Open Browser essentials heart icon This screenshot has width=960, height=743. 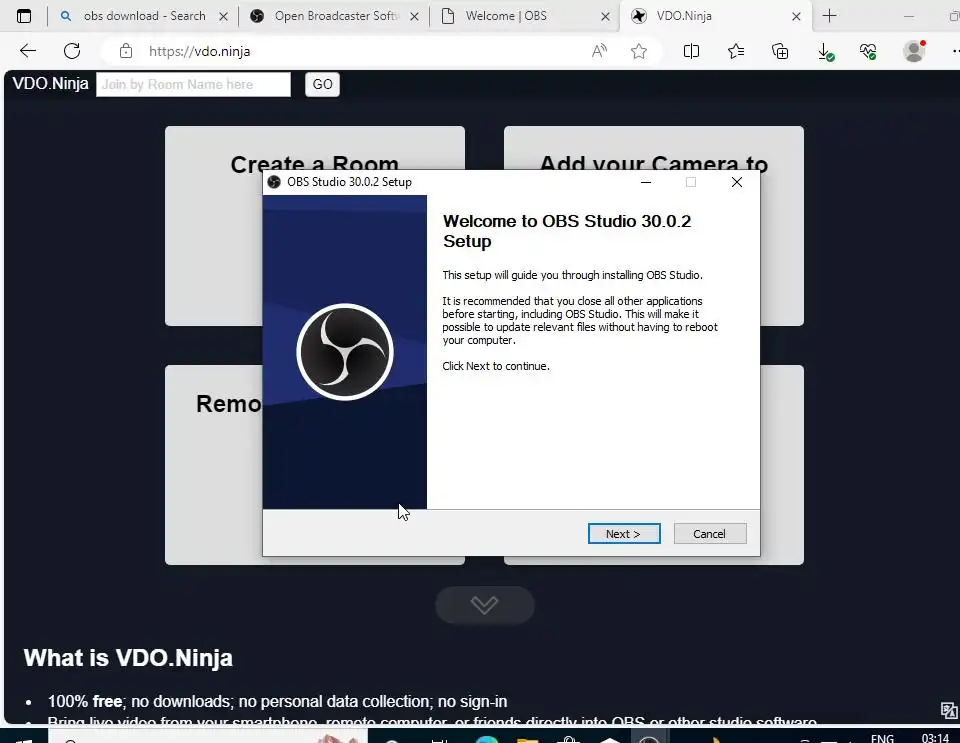[868, 51]
